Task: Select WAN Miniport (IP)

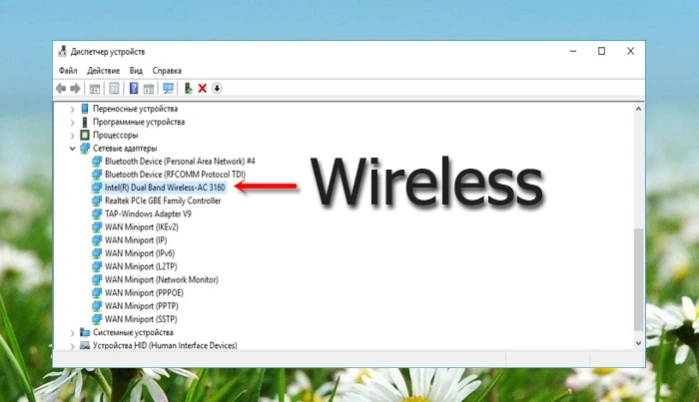Action: point(136,240)
